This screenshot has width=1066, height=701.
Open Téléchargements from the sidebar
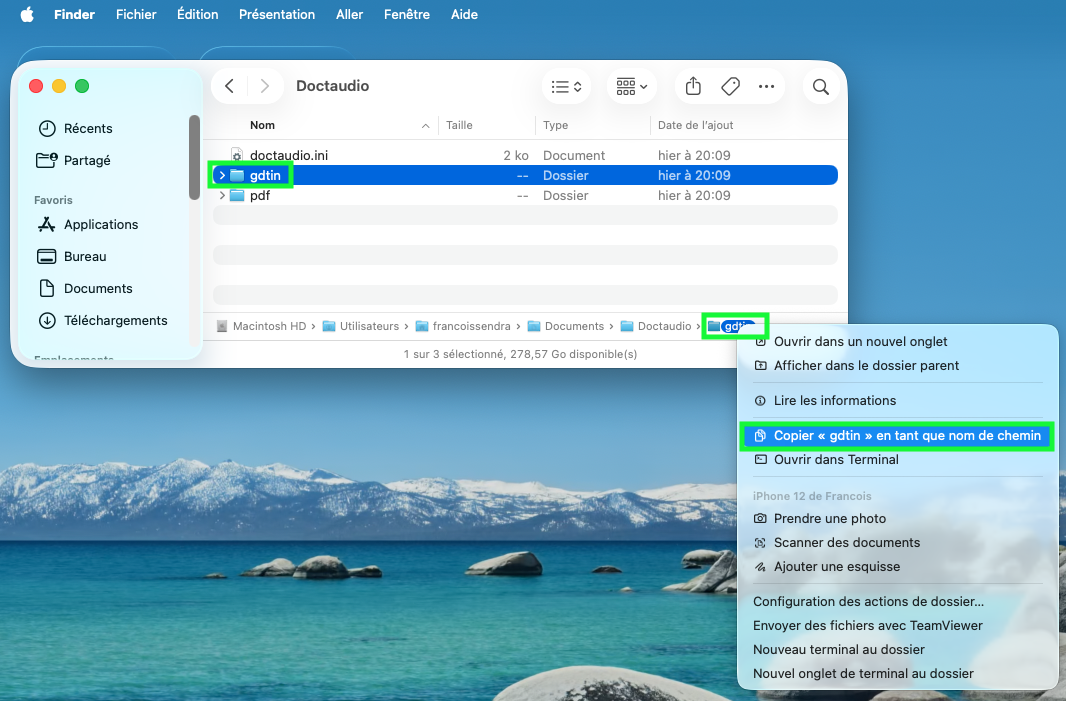103,320
